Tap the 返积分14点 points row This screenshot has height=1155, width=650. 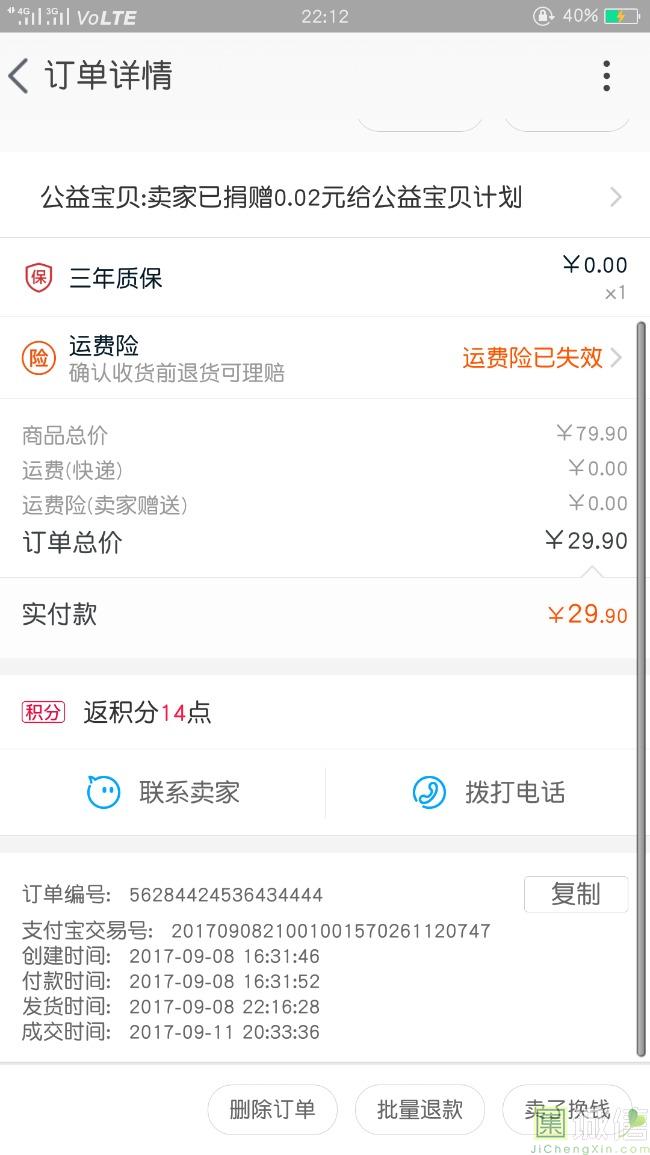click(x=147, y=713)
